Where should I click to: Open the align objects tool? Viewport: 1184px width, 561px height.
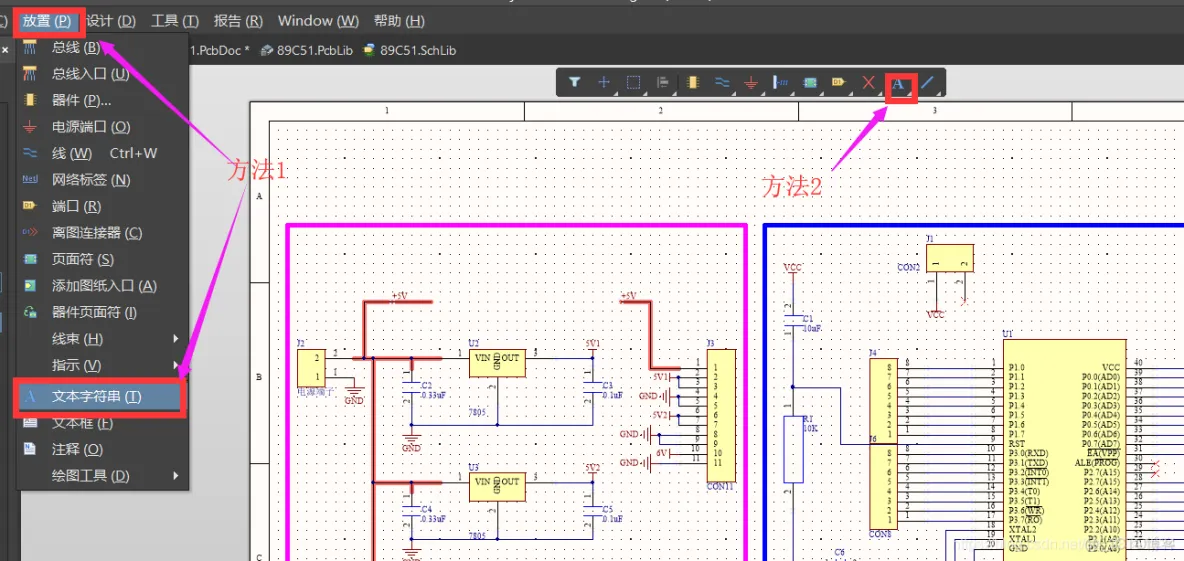pyautogui.click(x=663, y=82)
